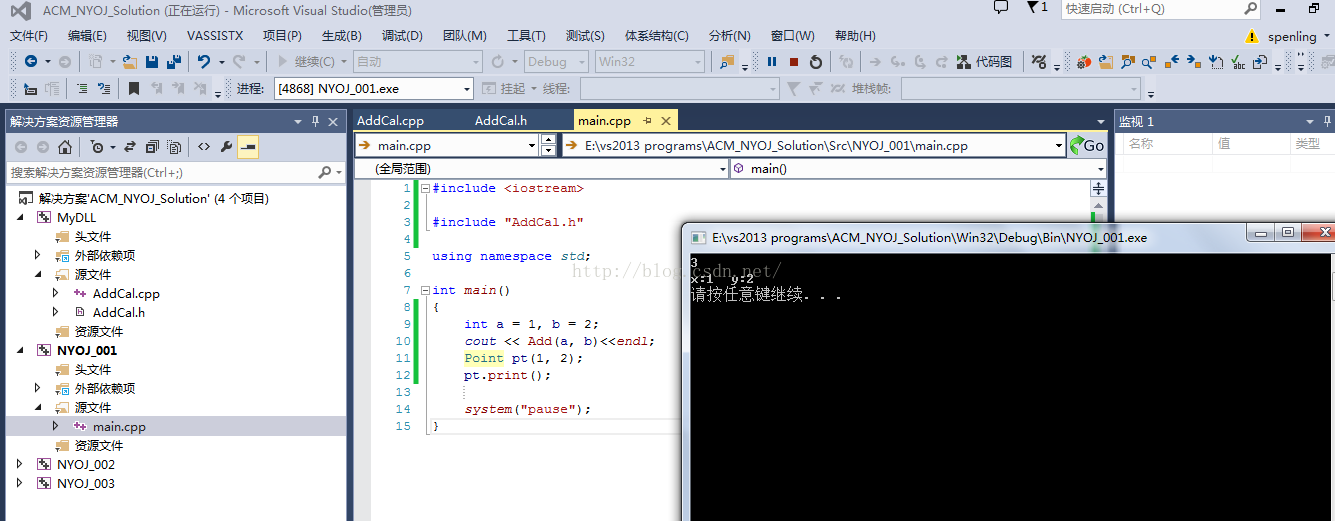Collapse the main function outline at line 7
The height and width of the screenshot is (521, 1335).
click(x=425, y=290)
